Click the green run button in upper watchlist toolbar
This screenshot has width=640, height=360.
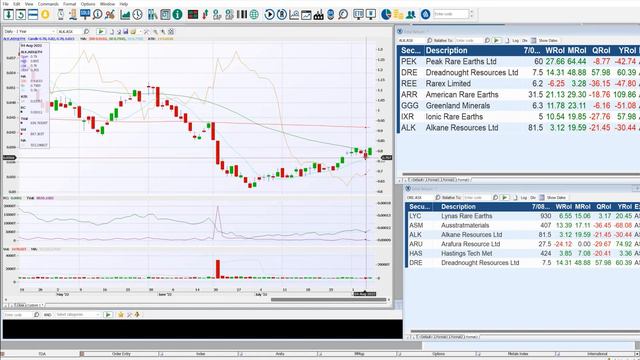click(496, 40)
